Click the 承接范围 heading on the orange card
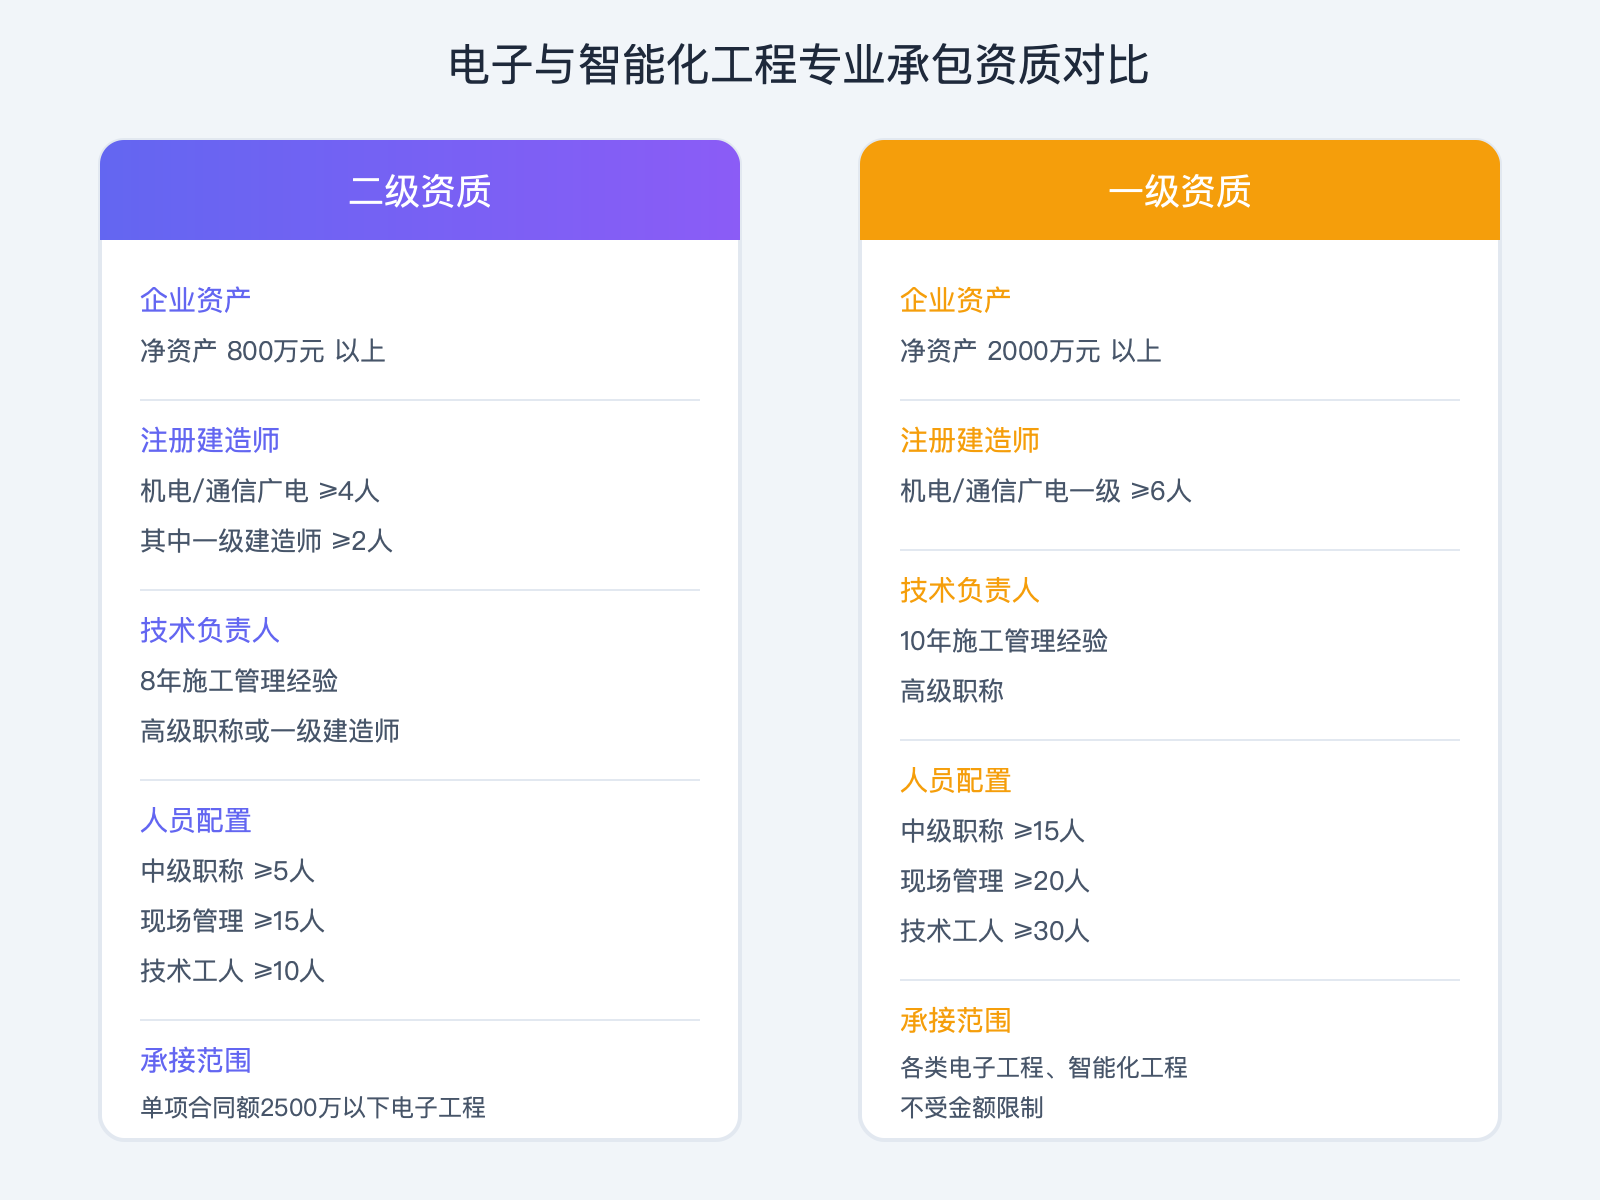Screen dimensions: 1600x1200 (955, 1021)
